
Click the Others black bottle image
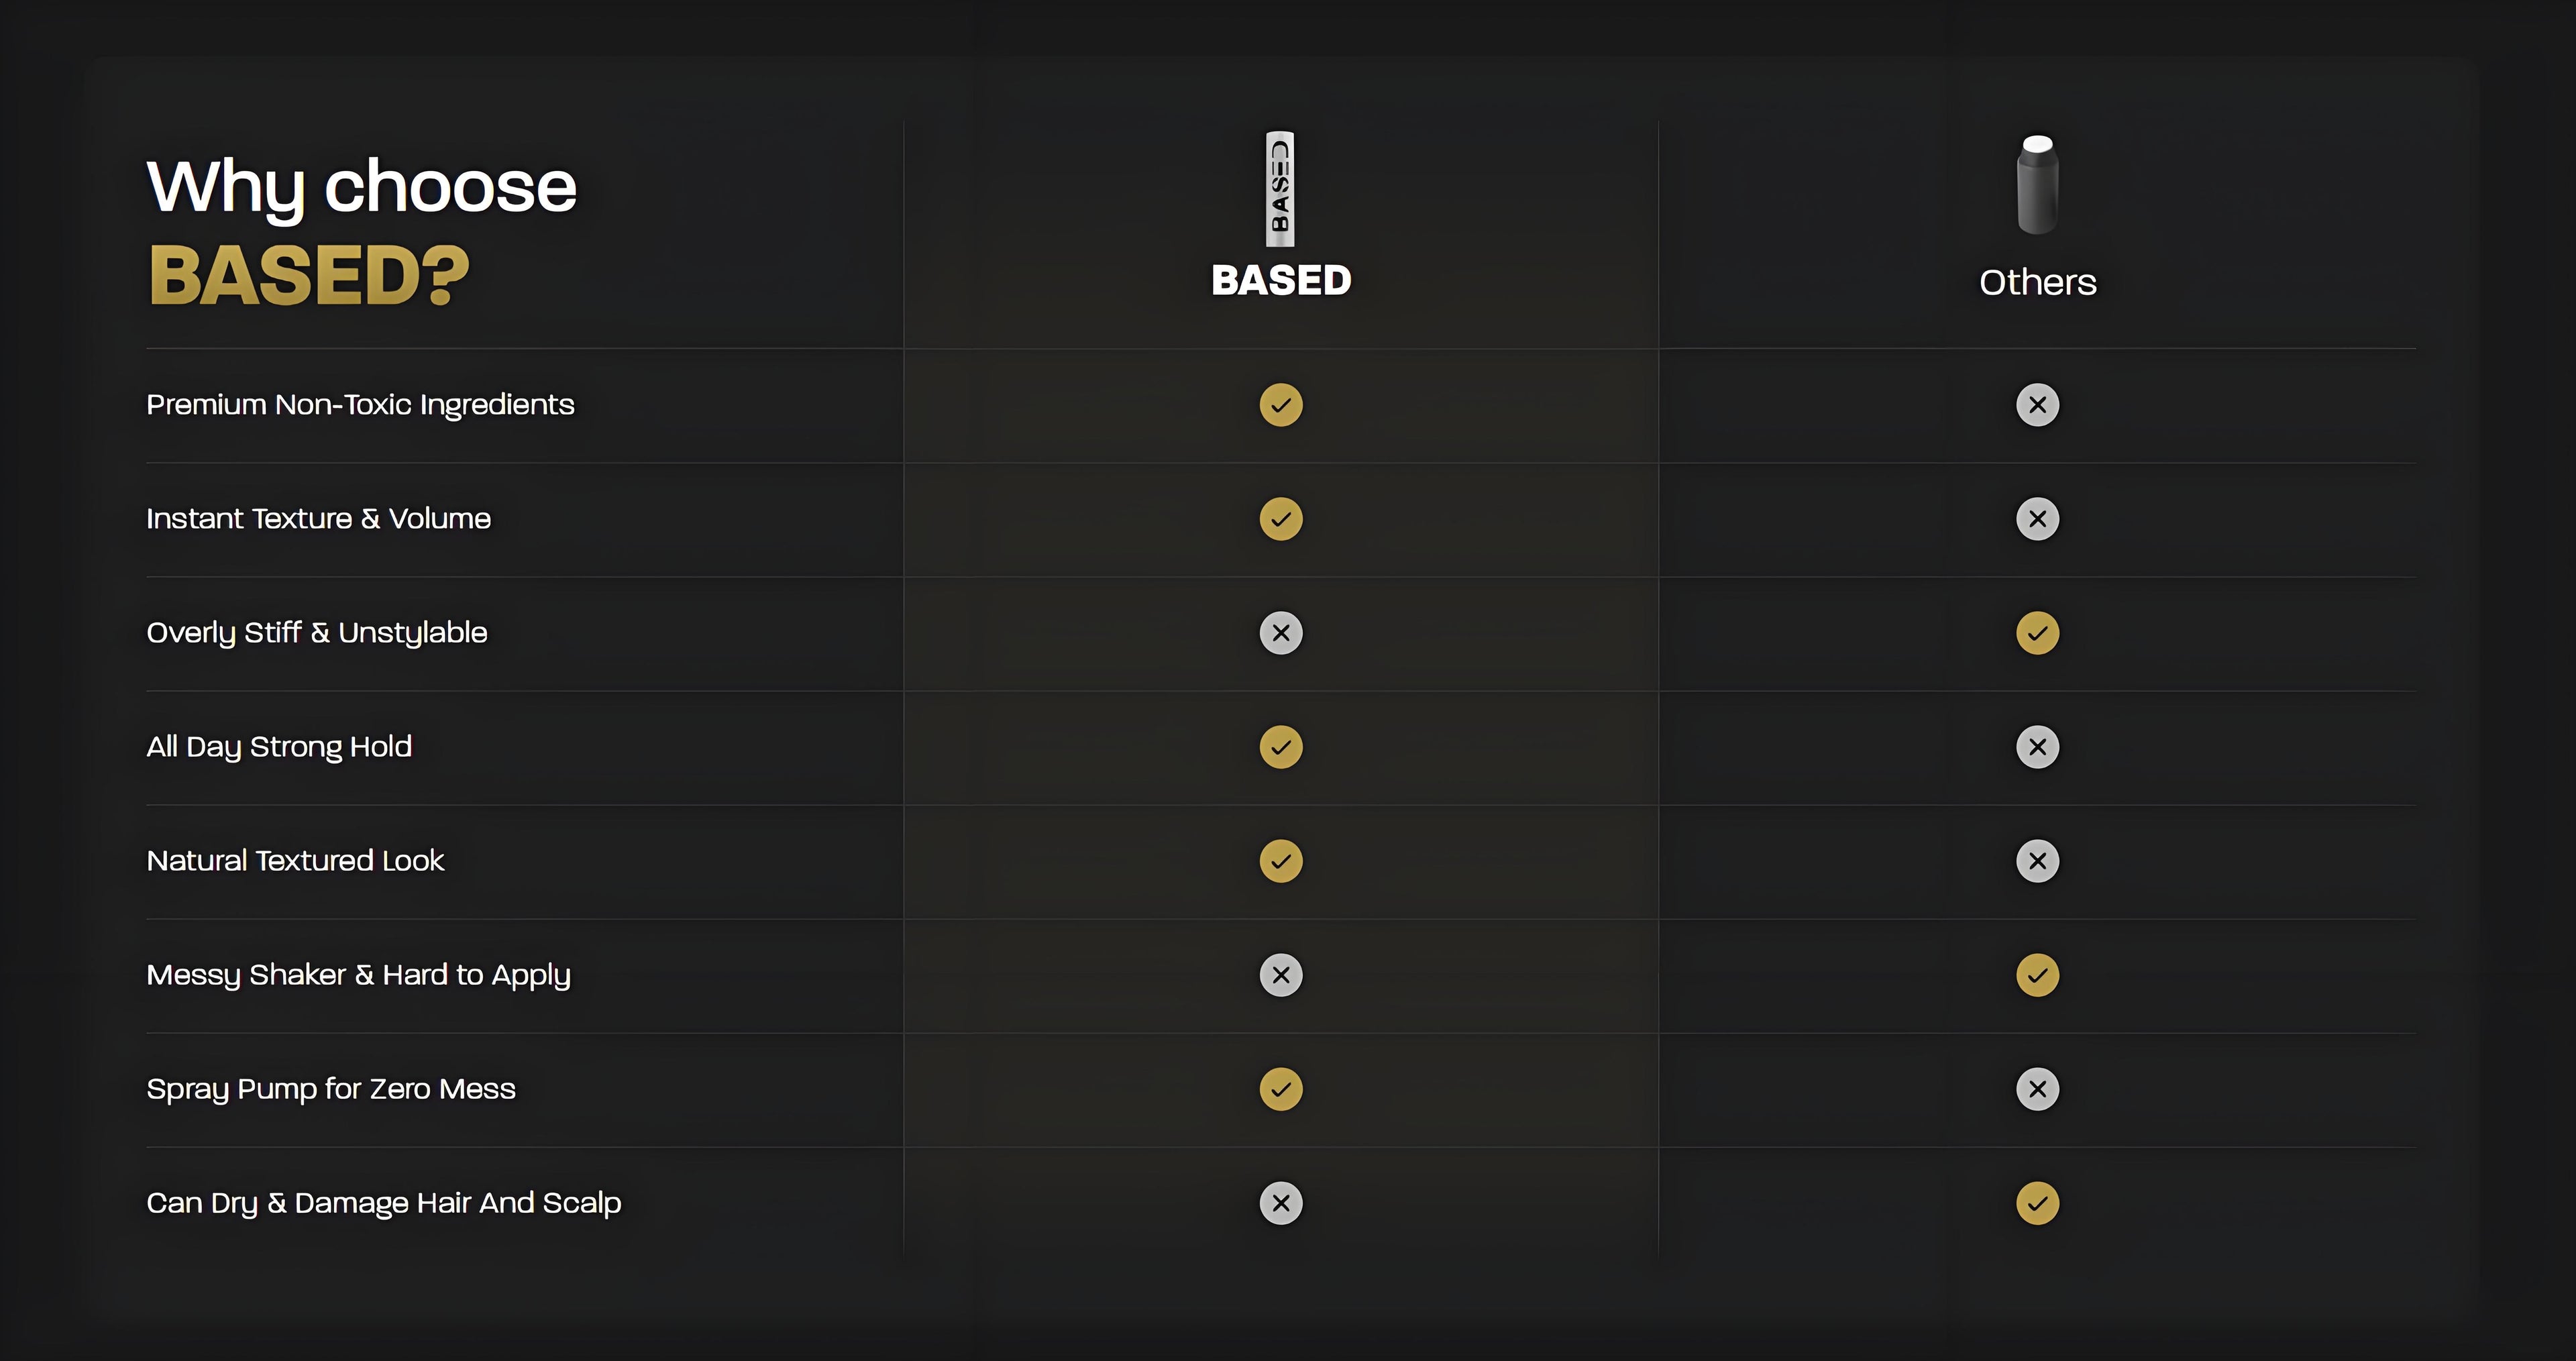tap(2037, 185)
